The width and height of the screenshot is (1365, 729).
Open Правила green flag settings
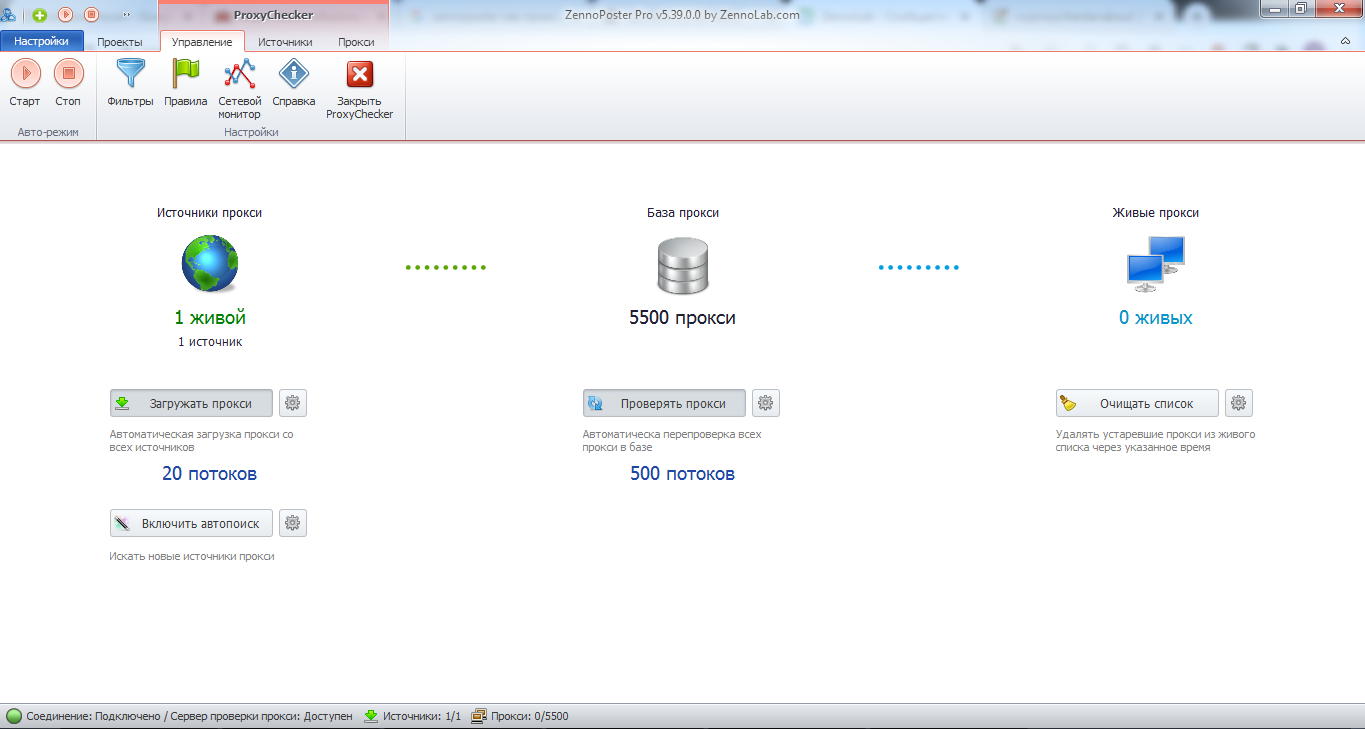coord(186,82)
